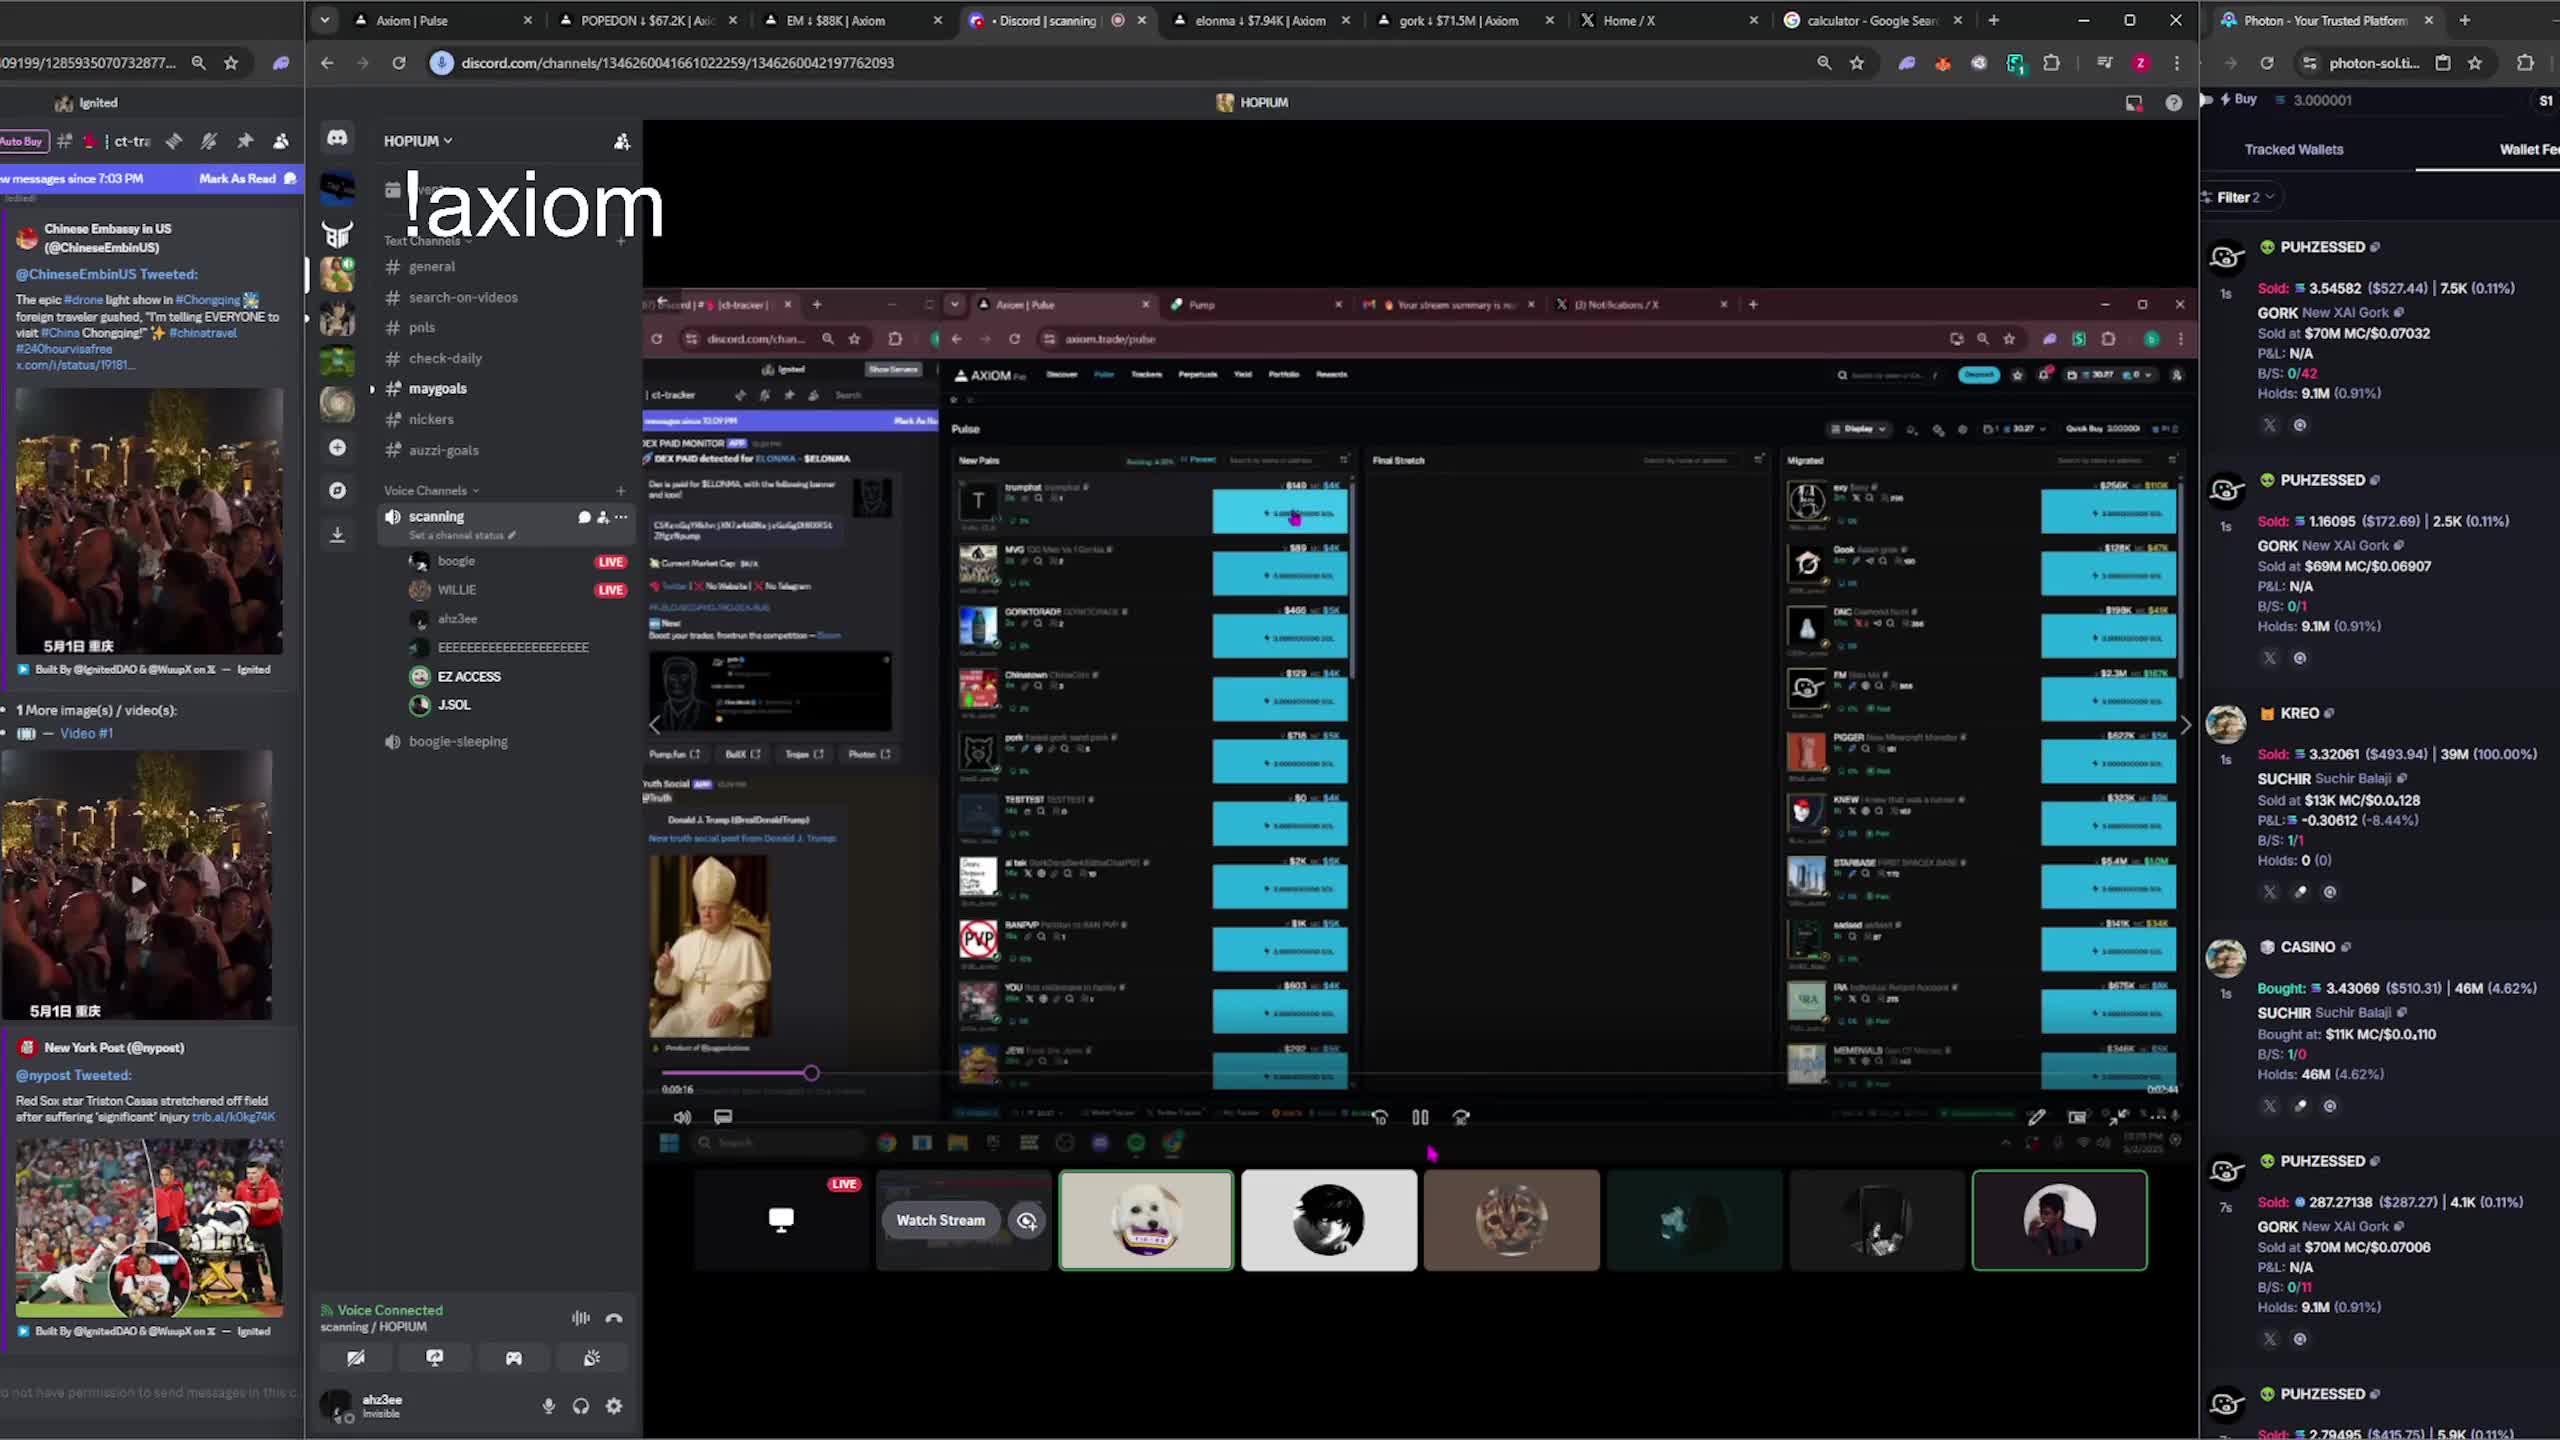This screenshot has height=1440, width=2560.
Task: Add channel plus next to Voice Channels
Action: pos(621,490)
